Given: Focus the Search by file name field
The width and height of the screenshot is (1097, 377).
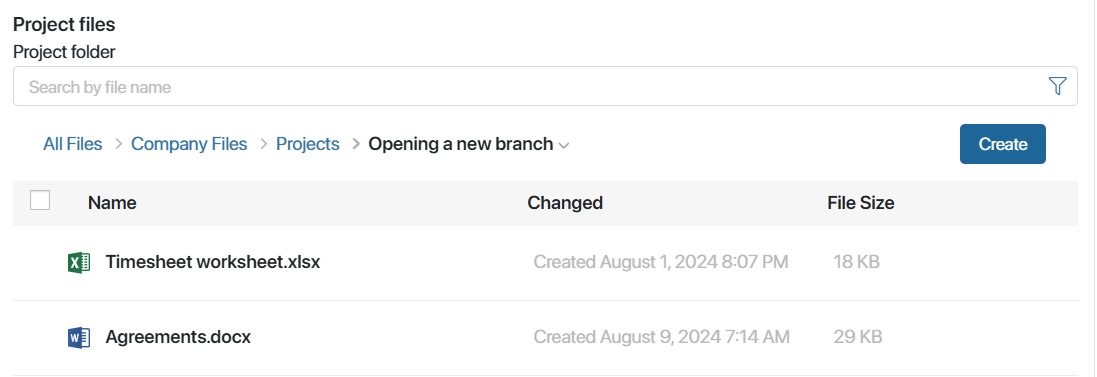Looking at the screenshot, I should point(532,87).
